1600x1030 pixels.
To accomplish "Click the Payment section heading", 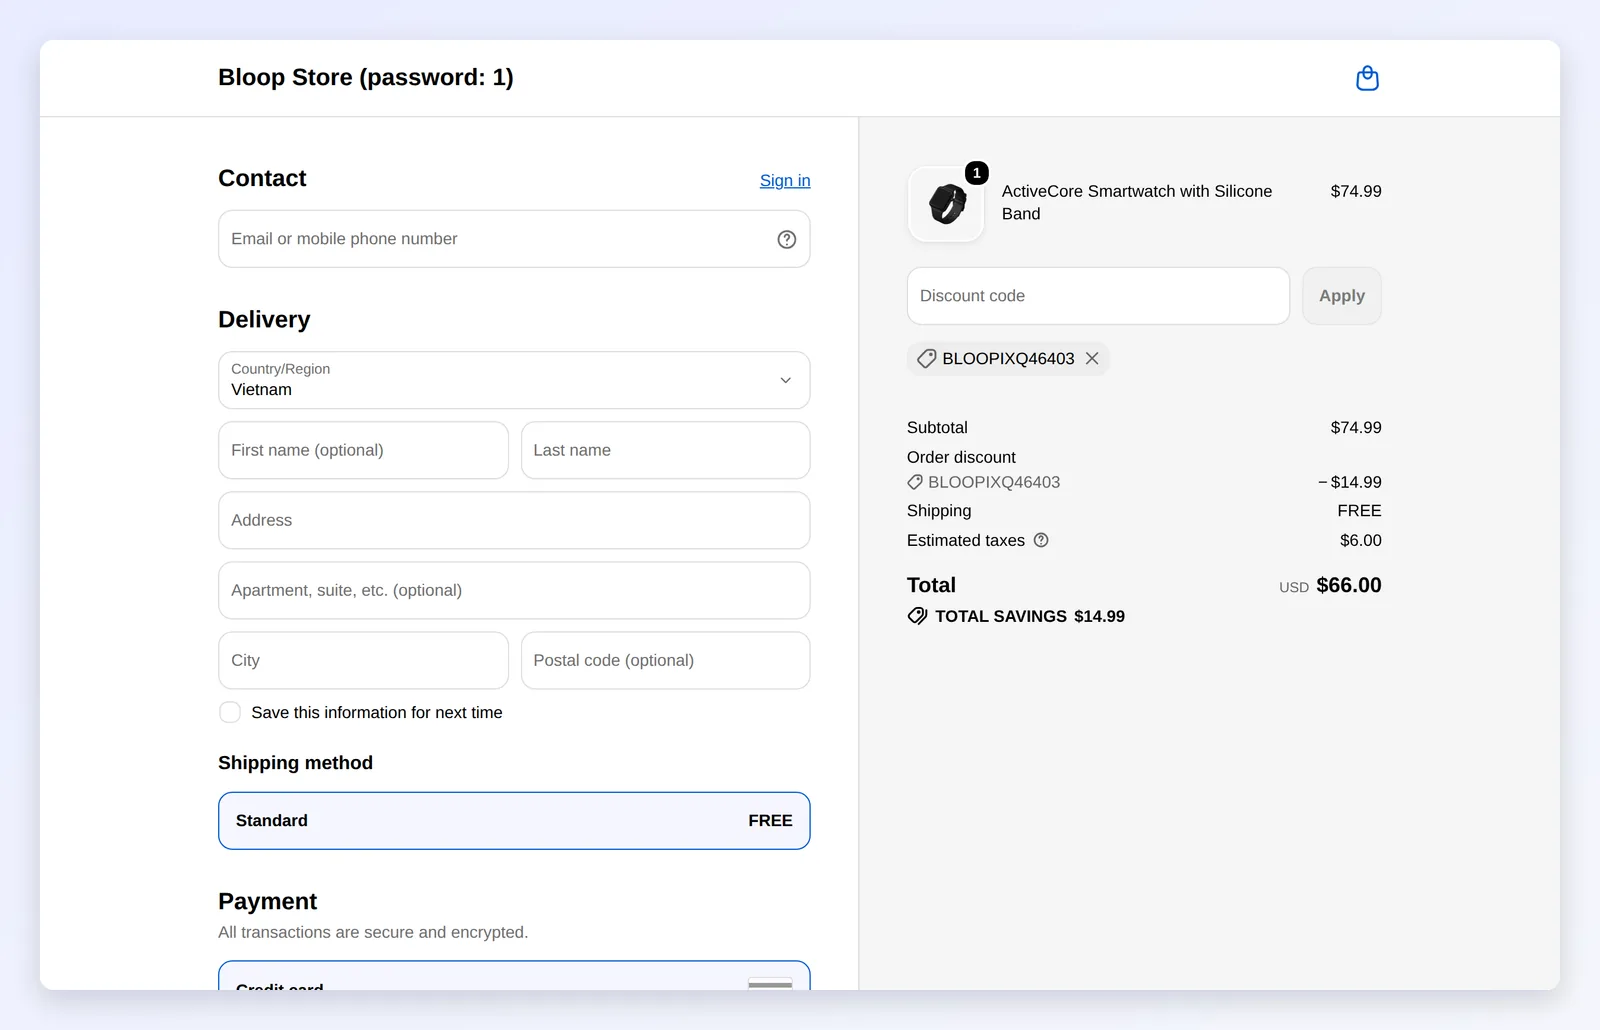I will tap(267, 901).
